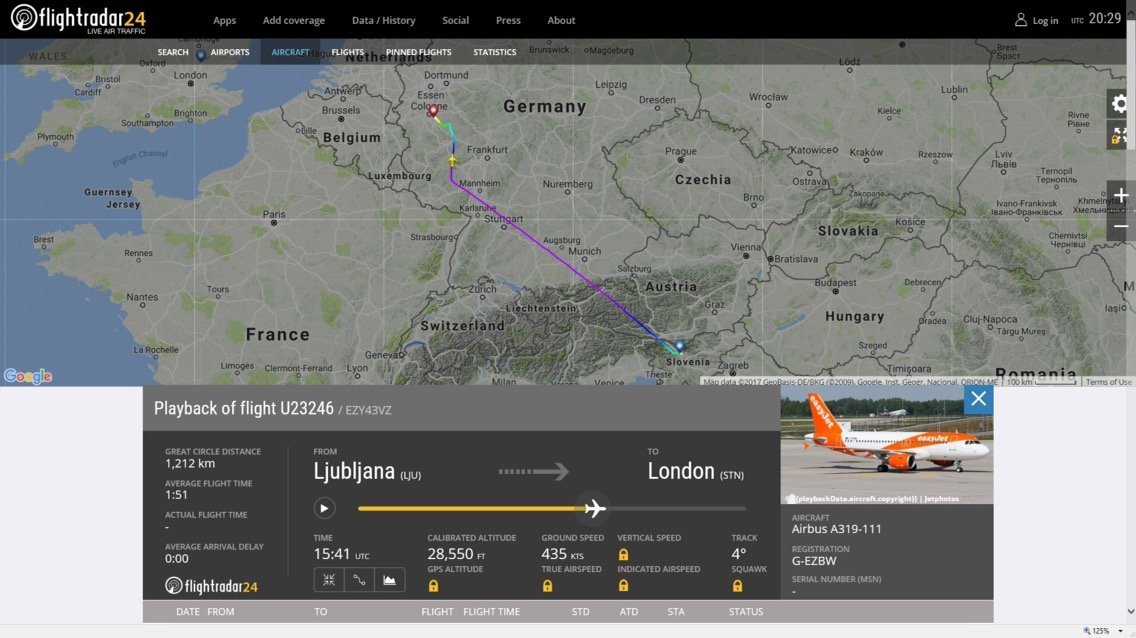The image size is (1136, 638).
Task: Zoom out the map with minus button
Action: (x=1121, y=227)
